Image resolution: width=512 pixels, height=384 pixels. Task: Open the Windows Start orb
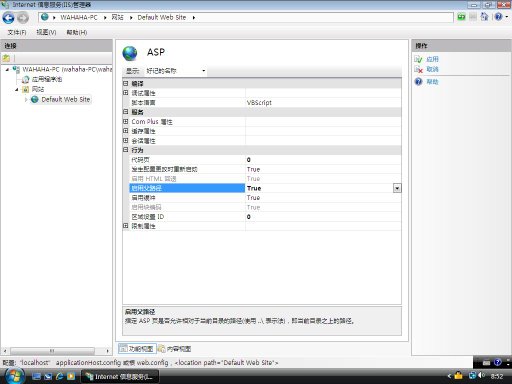14,376
